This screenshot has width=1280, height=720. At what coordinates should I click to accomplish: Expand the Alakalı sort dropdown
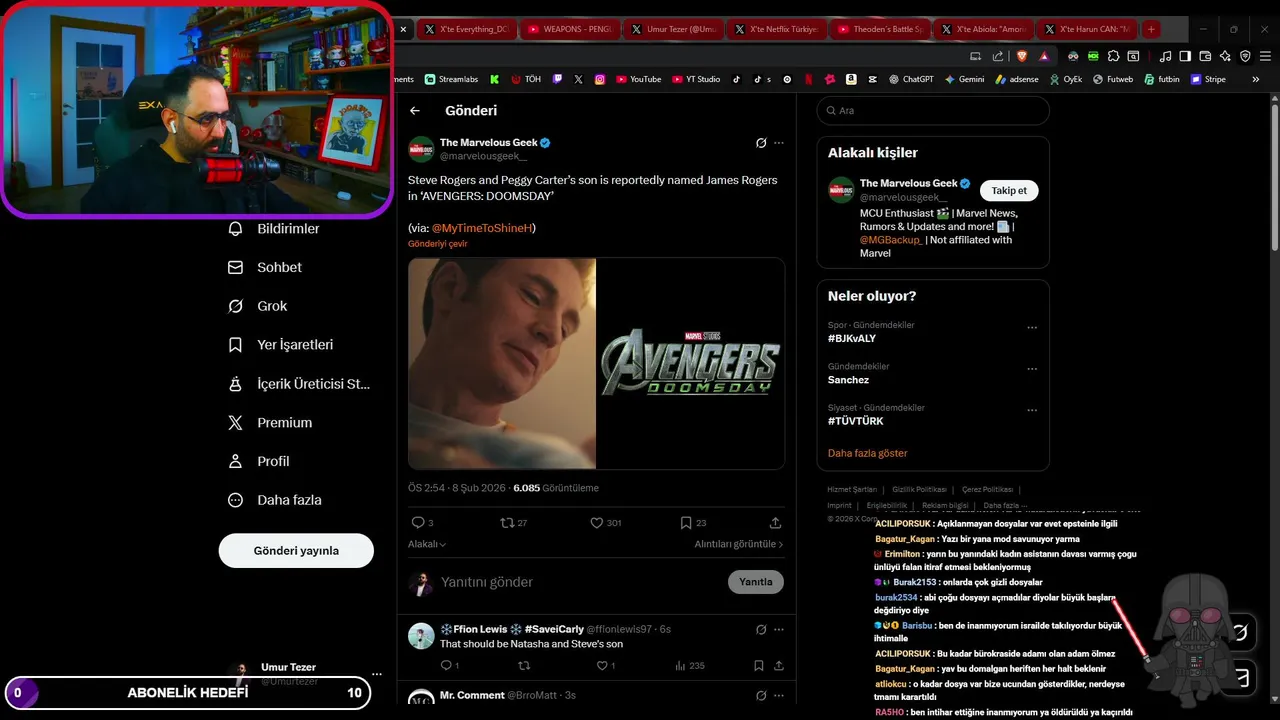[427, 544]
